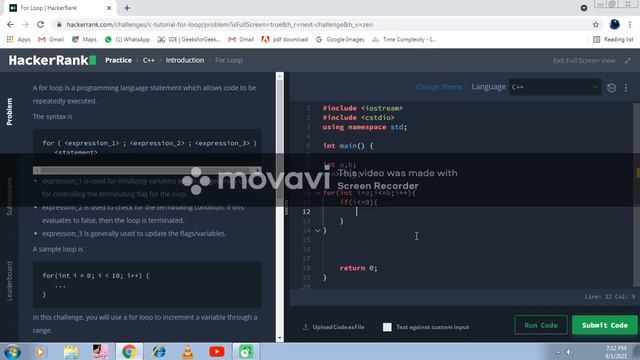Viewport: 640px width, 360px height.
Task: Open Internet Explorer from taskbar
Action: (159, 351)
